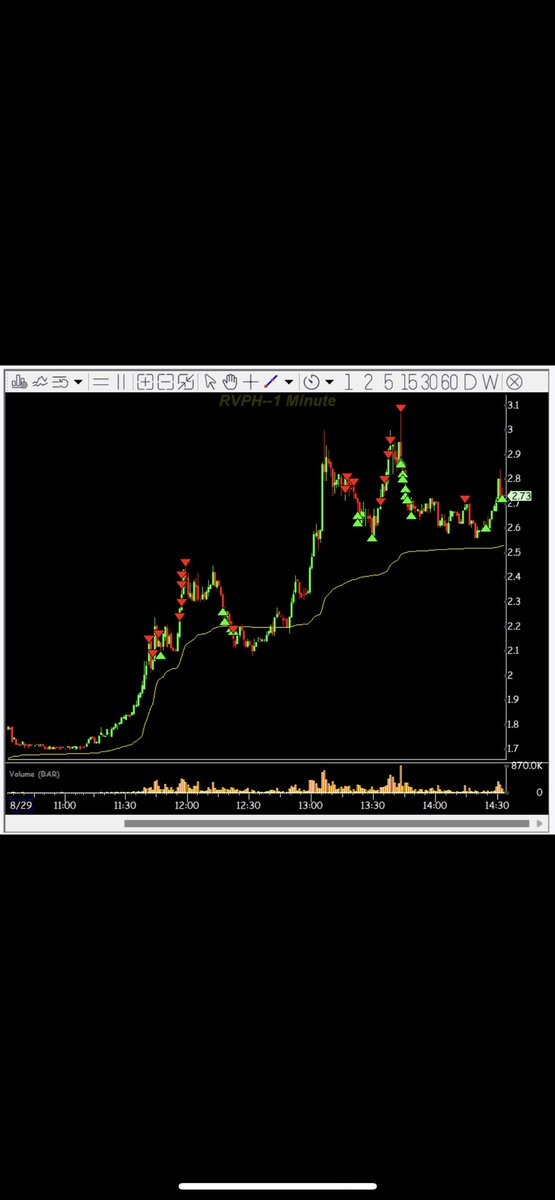
Task: Click the RVPH--1 Minute chart title
Action: [278, 401]
